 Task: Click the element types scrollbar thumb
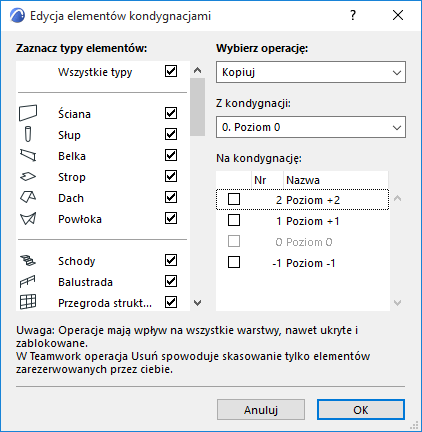click(x=198, y=107)
